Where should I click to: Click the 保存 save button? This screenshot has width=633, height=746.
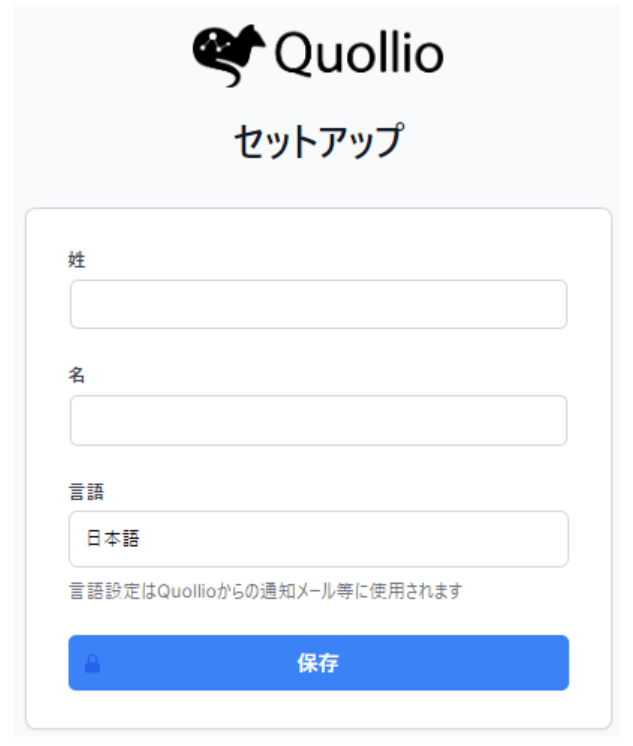click(x=318, y=662)
